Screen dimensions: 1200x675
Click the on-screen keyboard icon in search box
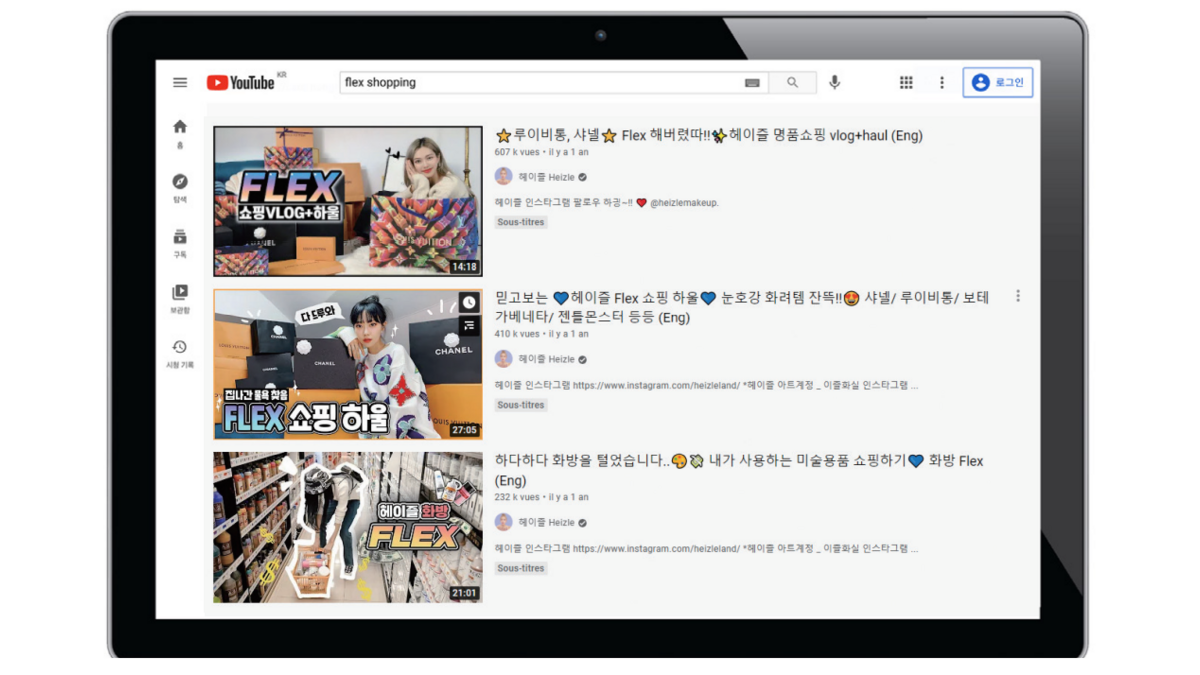click(752, 83)
